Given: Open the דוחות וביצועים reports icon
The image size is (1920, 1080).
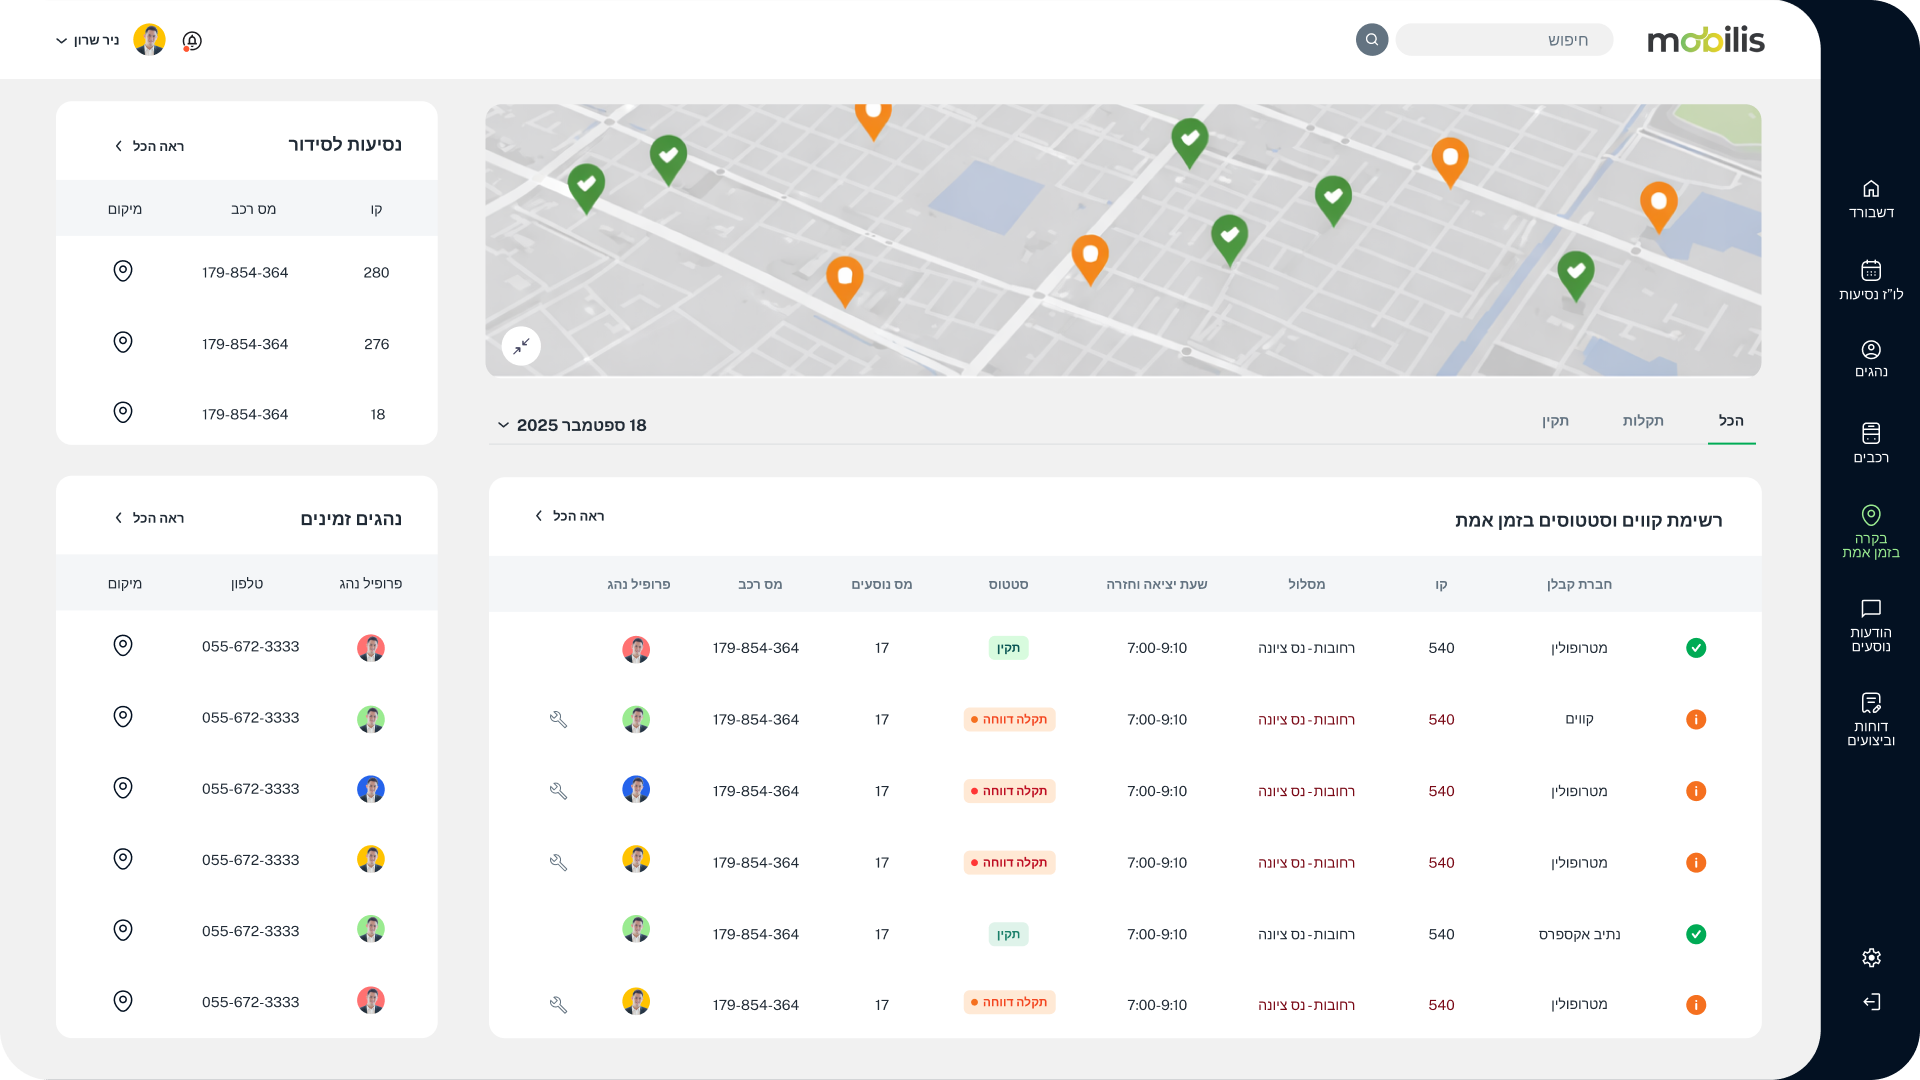Looking at the screenshot, I should coord(1870,703).
